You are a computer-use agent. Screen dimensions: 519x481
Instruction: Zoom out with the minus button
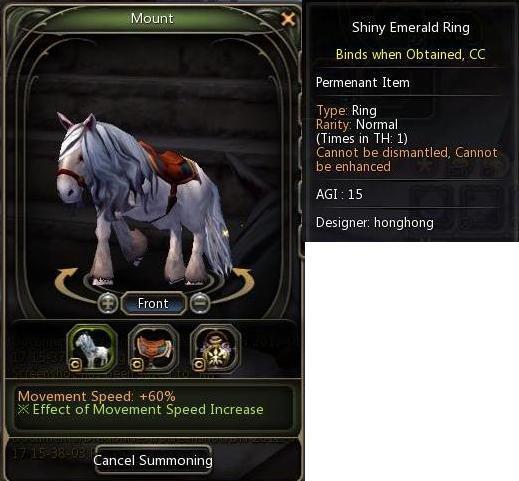coord(200,303)
